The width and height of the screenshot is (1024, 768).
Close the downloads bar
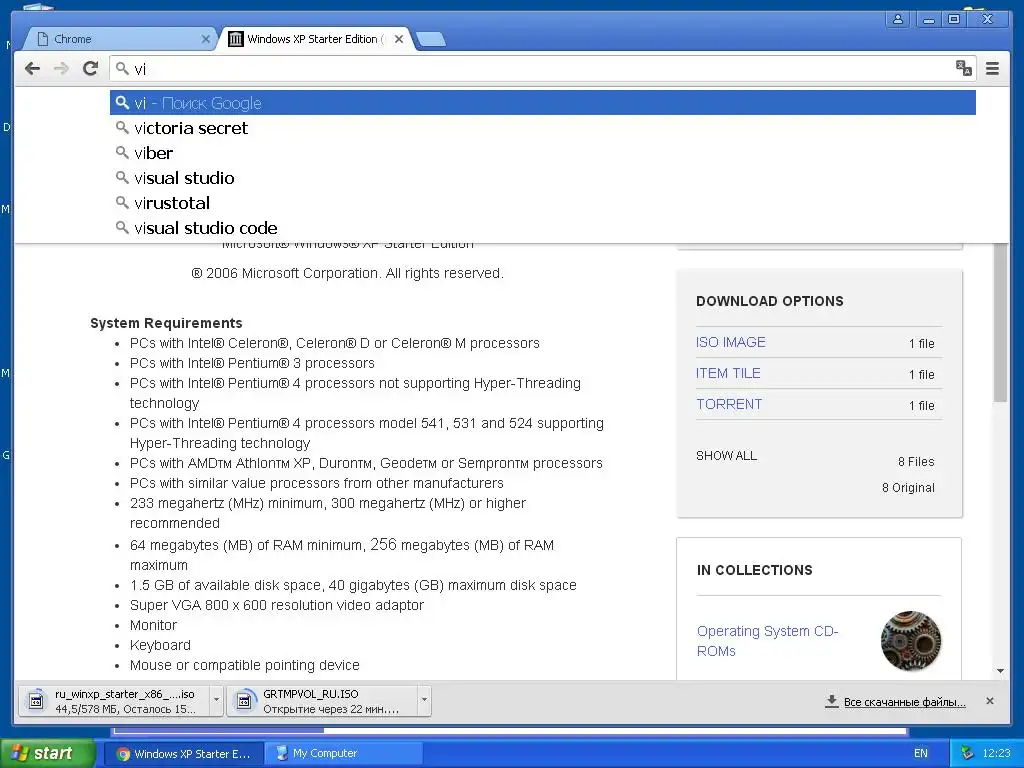pos(989,701)
